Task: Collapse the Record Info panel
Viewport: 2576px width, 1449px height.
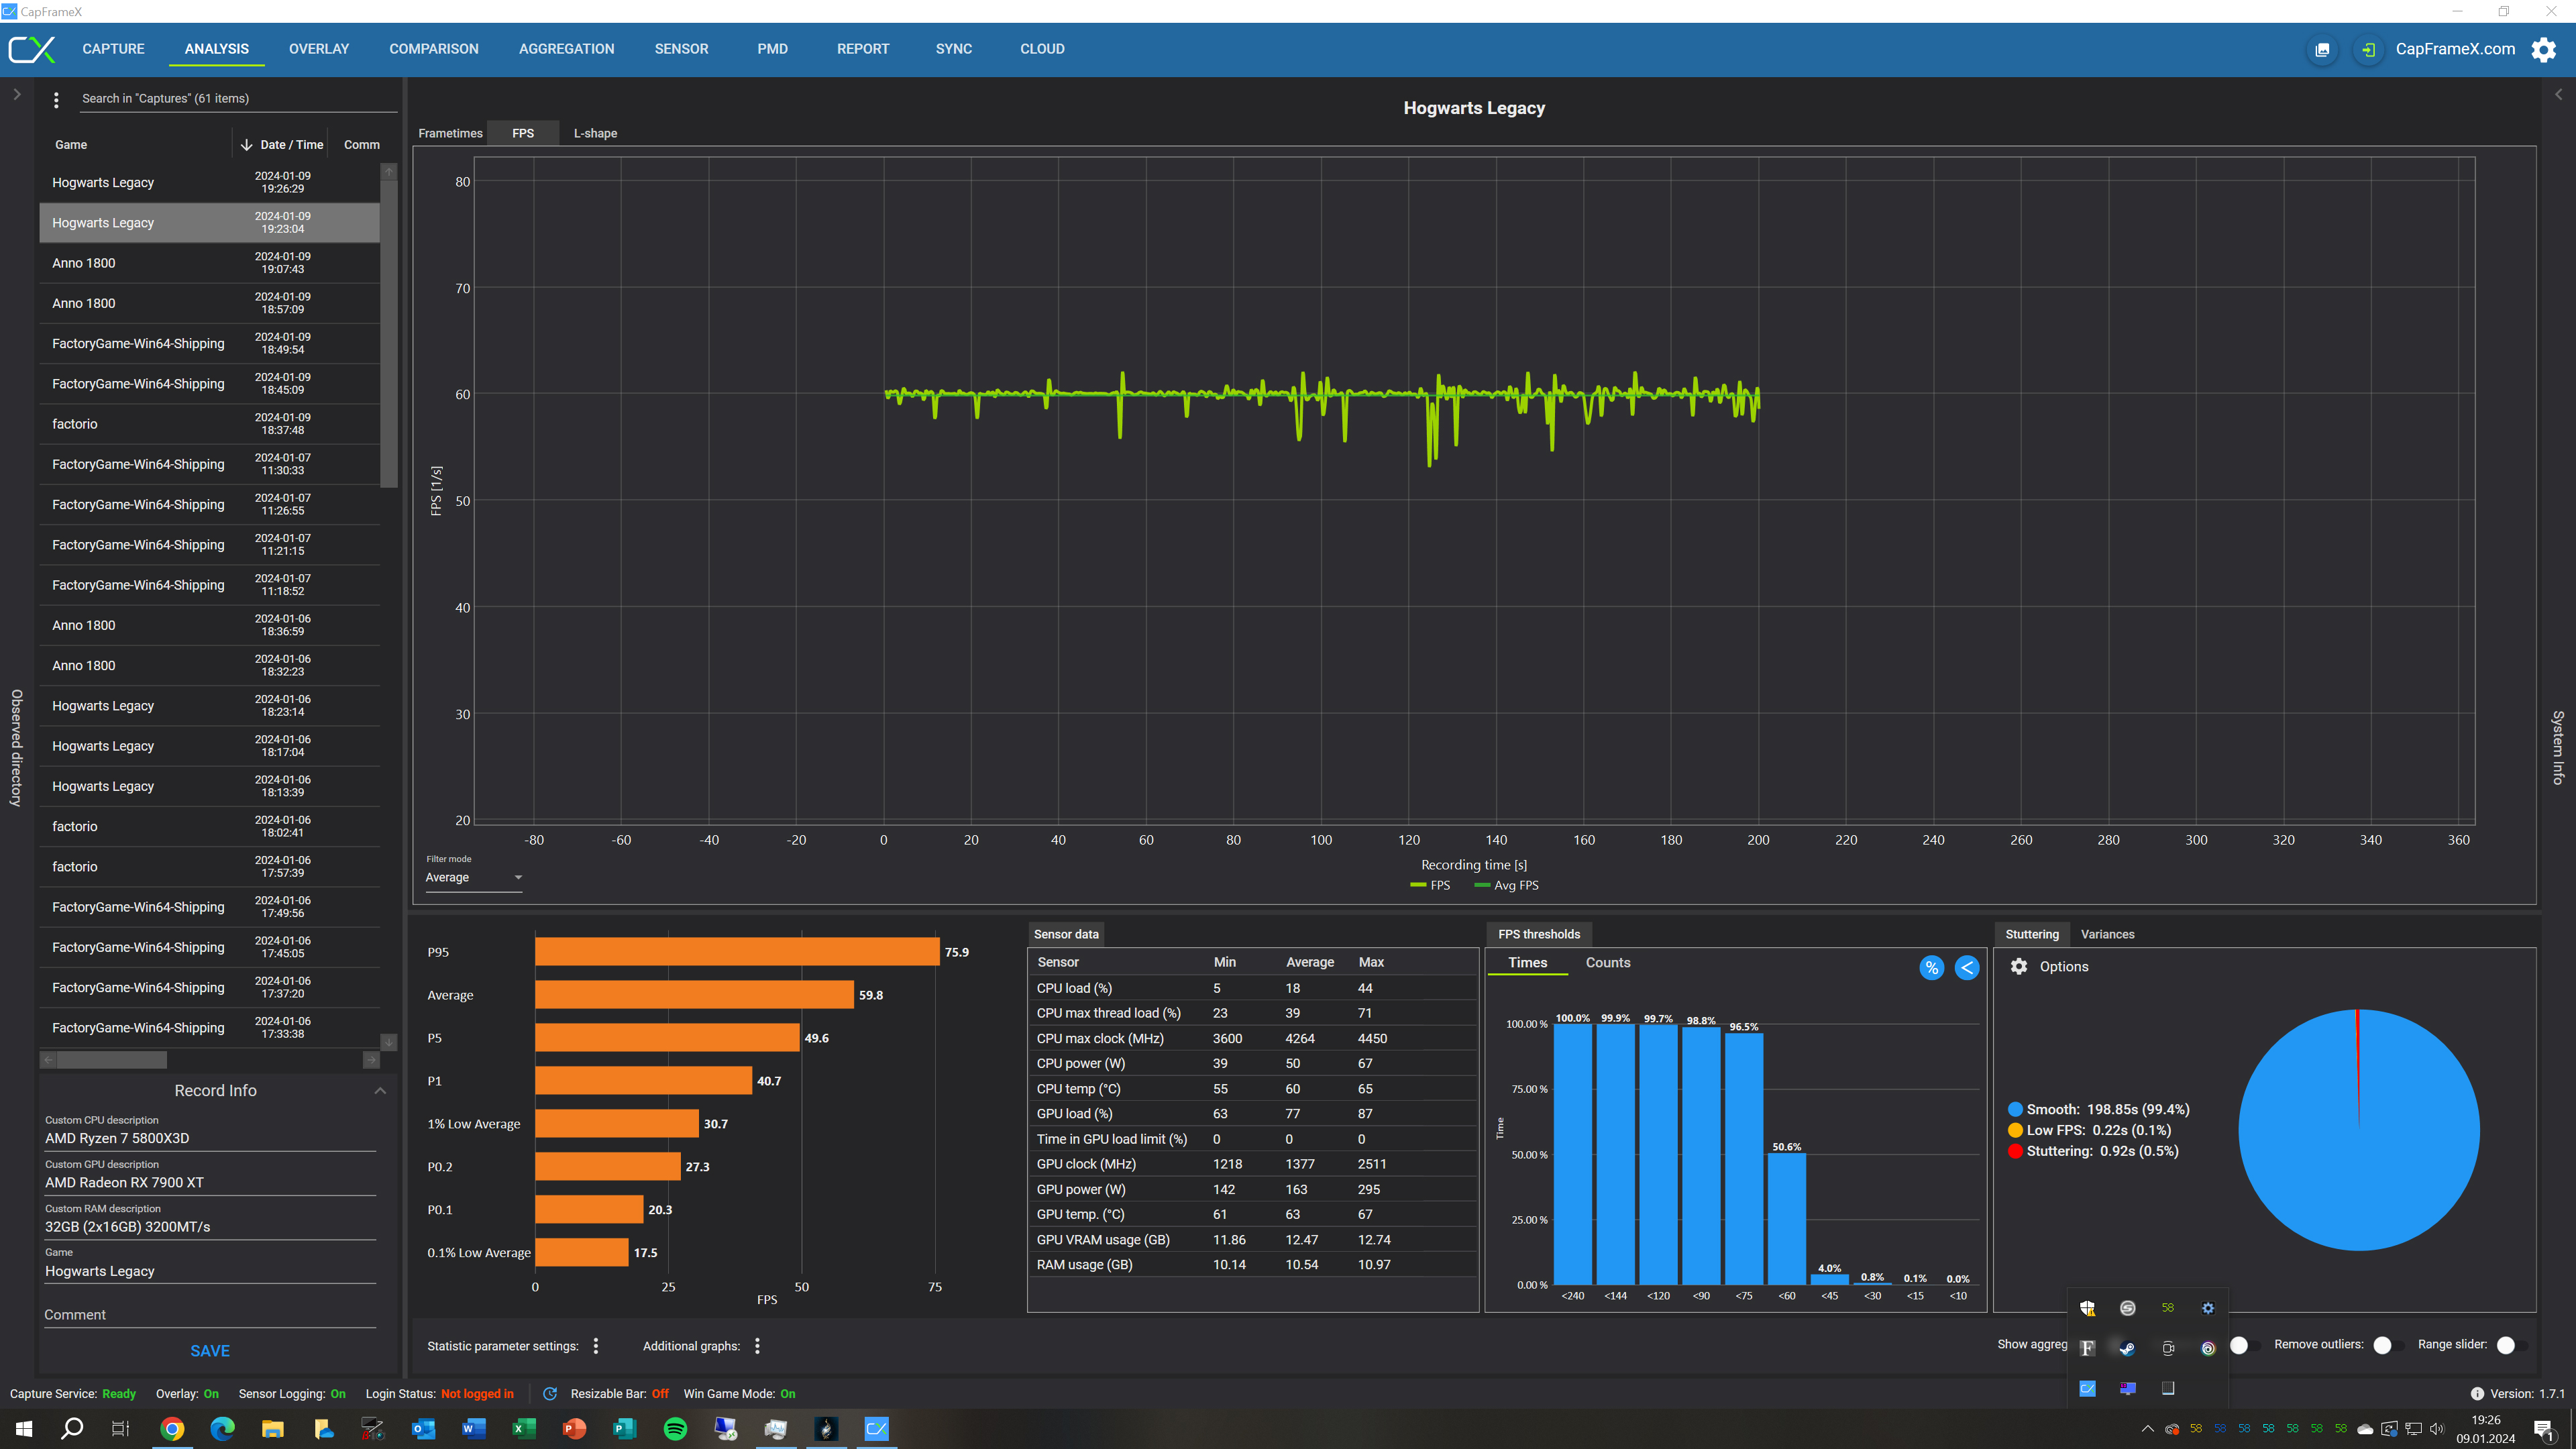Action: (x=380, y=1090)
